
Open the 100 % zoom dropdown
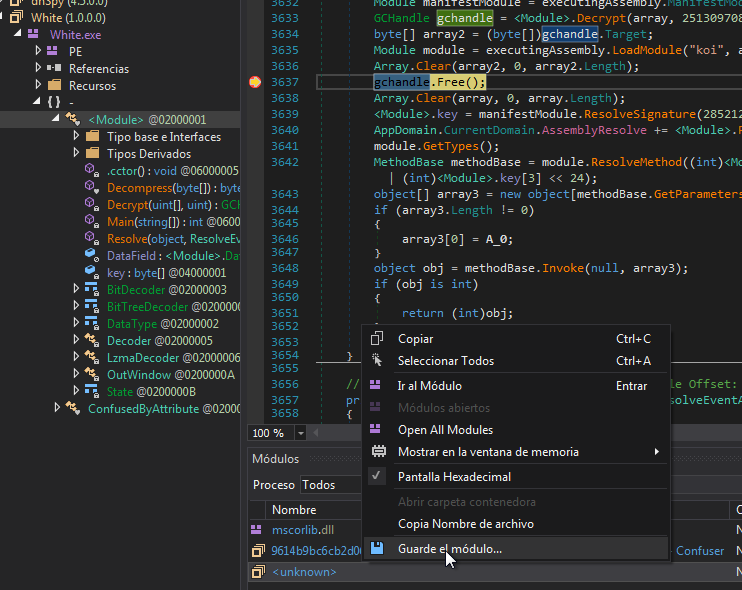click(300, 433)
